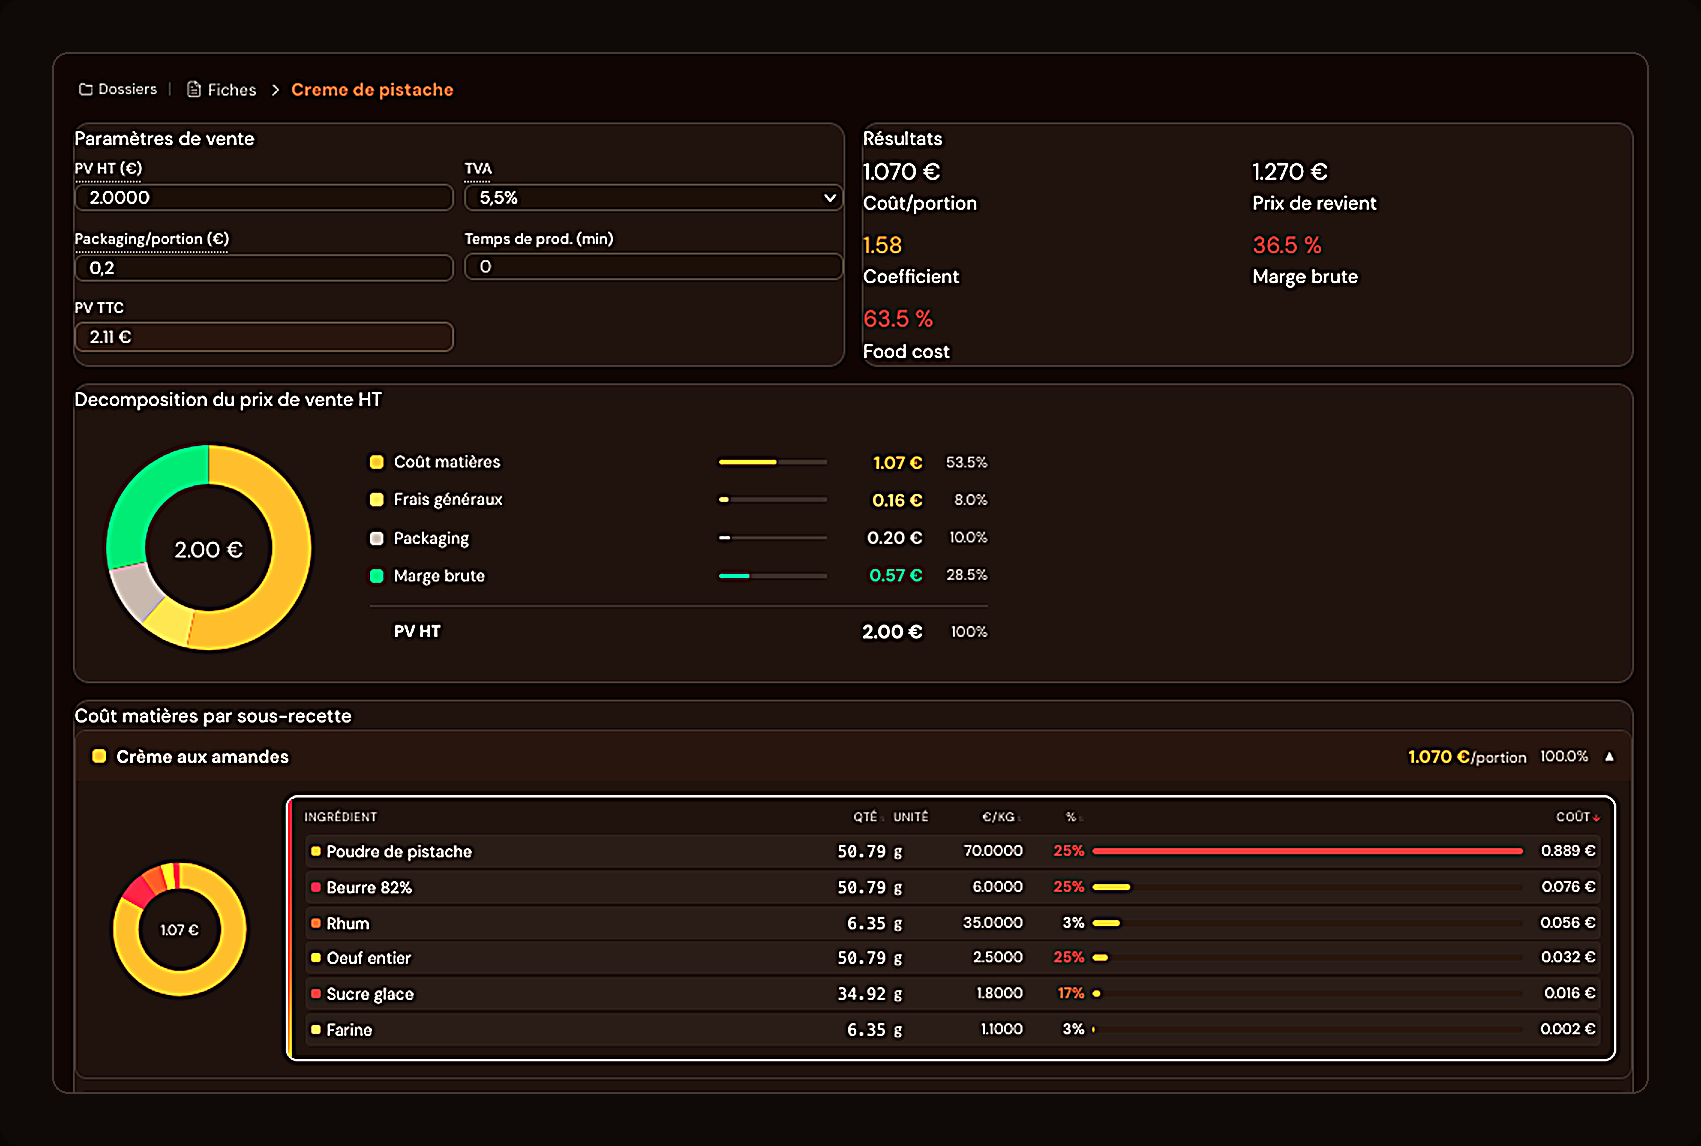Image resolution: width=1701 pixels, height=1146 pixels.
Task: Click the 0.57 € Marge brute amount
Action: [896, 576]
